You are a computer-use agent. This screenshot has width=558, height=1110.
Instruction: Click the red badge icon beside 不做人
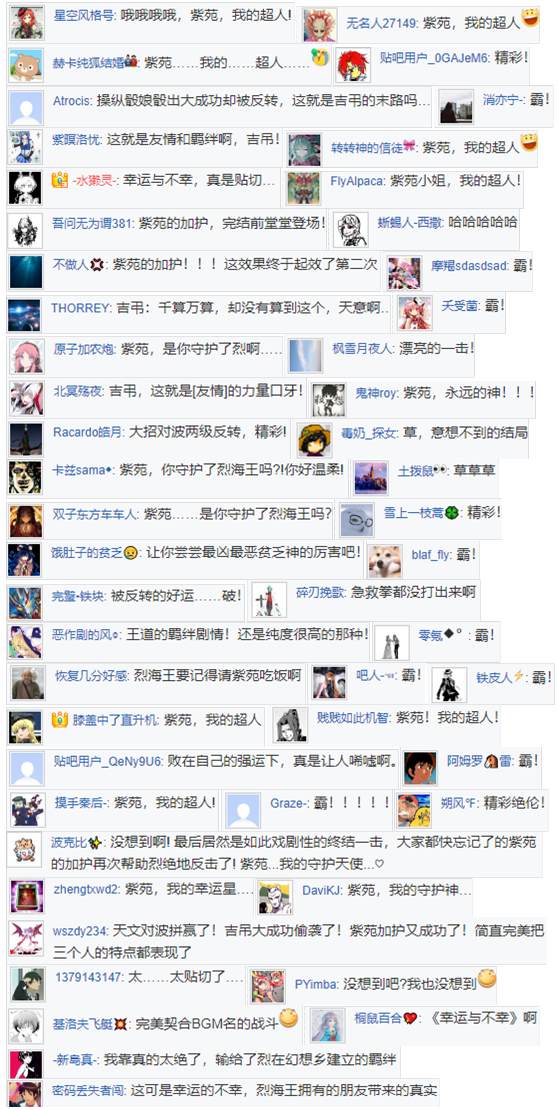(97, 265)
